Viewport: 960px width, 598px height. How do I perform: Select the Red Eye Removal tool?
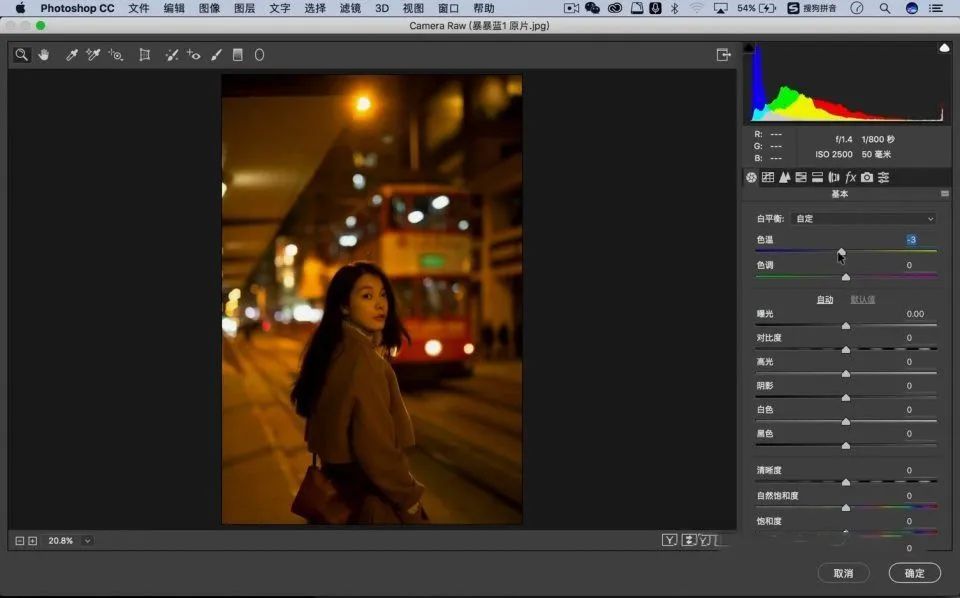pyautogui.click(x=194, y=55)
